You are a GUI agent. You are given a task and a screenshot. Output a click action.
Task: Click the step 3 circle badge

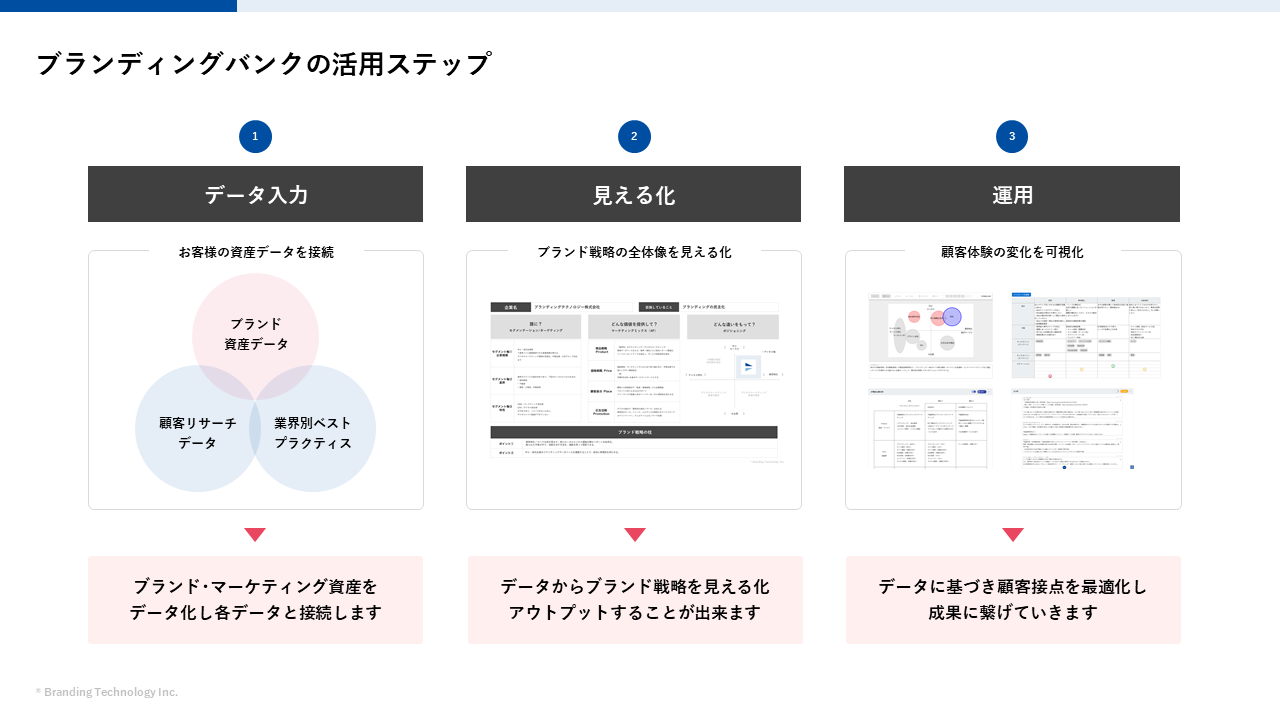(1012, 136)
